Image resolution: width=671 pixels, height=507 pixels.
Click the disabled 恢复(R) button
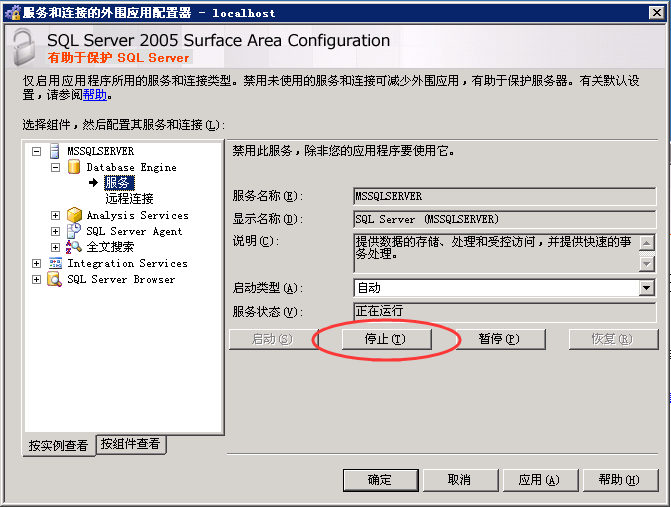pos(613,339)
